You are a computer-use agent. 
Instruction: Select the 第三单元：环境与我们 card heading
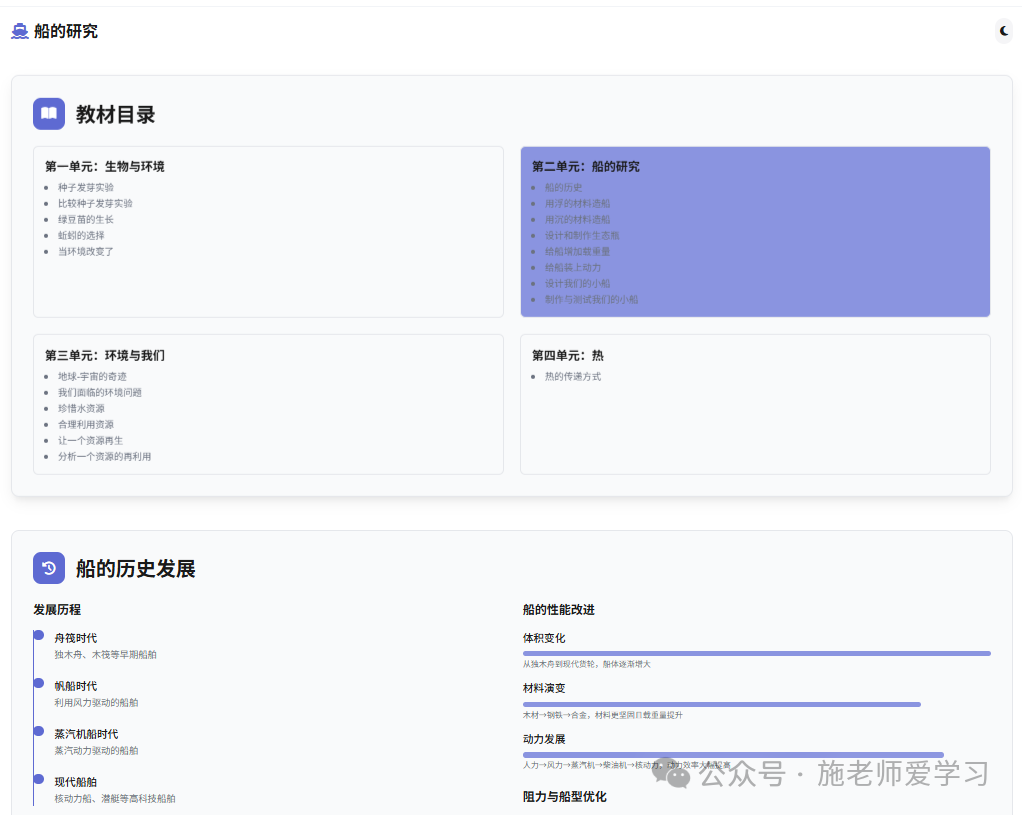coord(104,355)
